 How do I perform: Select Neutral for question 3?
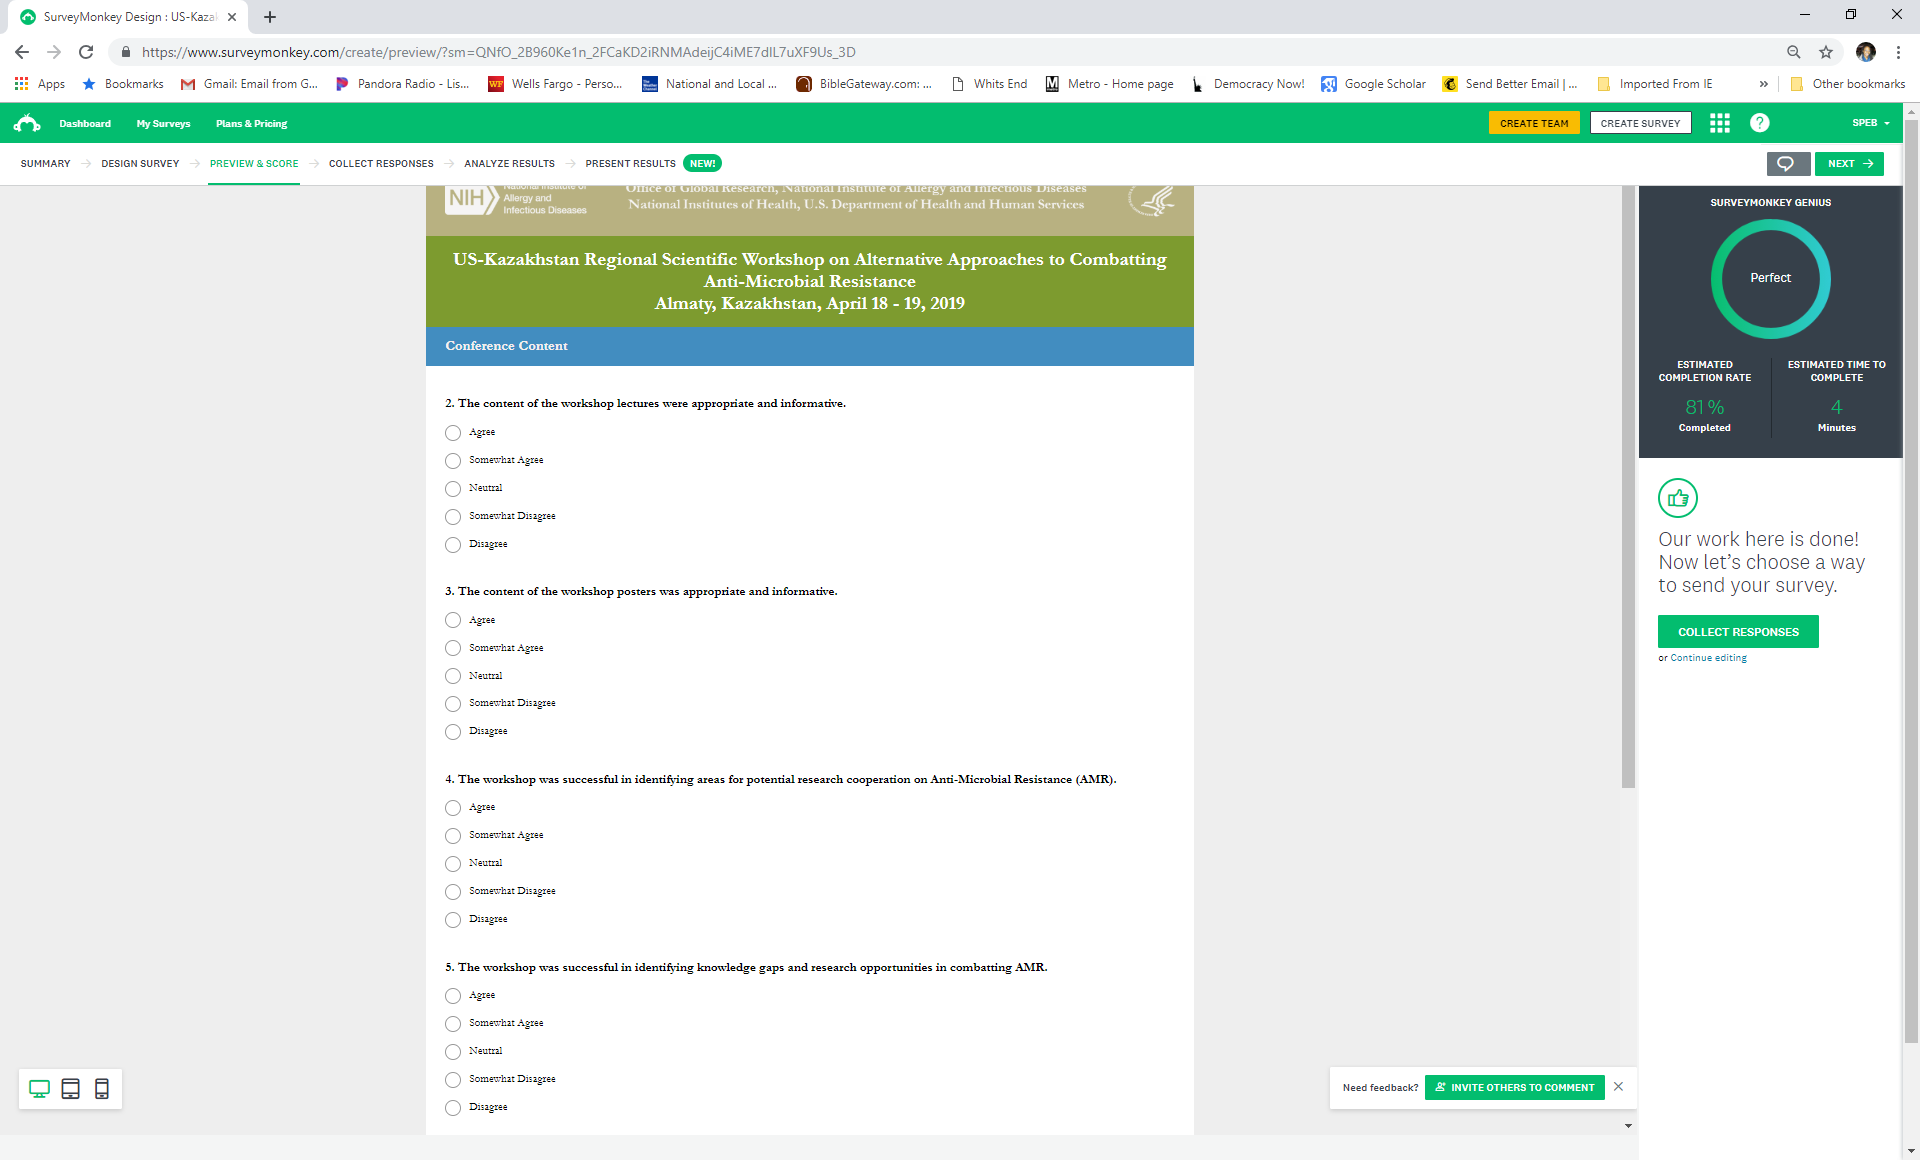(x=453, y=676)
